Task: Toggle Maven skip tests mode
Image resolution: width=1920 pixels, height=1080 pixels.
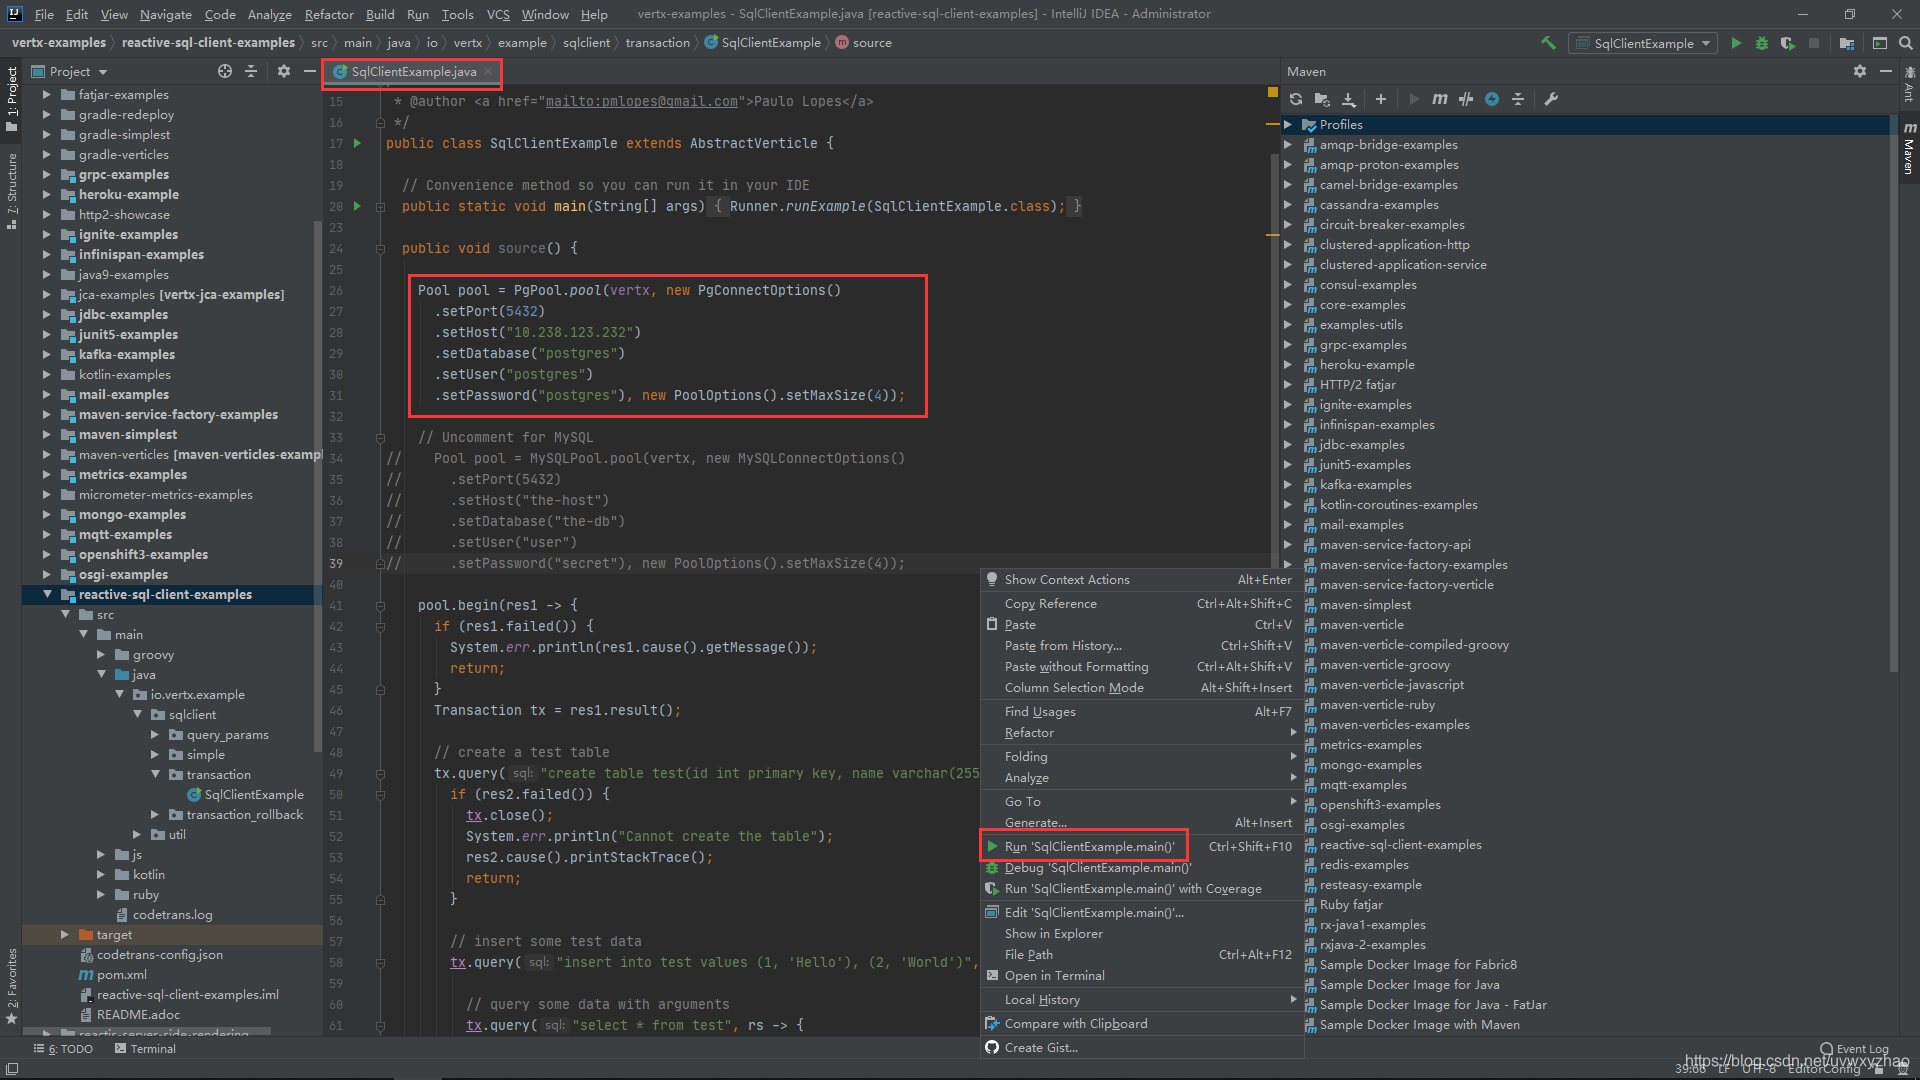Action: pyautogui.click(x=1492, y=99)
